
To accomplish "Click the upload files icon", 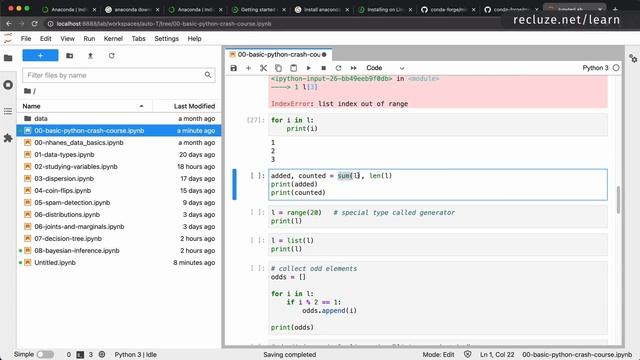I will click(90, 56).
